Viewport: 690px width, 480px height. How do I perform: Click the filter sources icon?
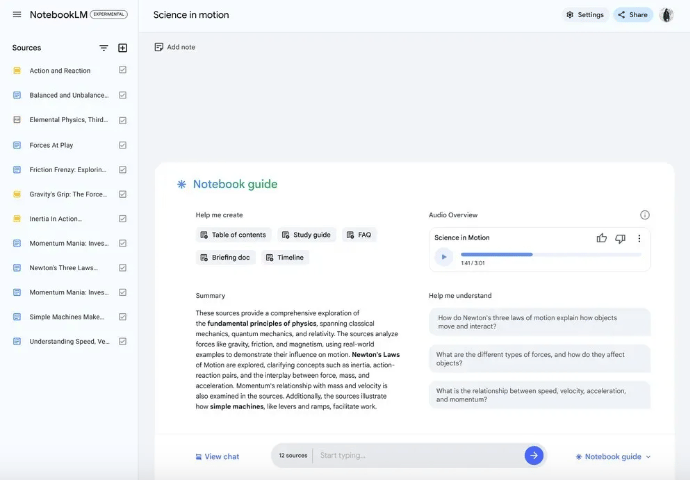[103, 48]
